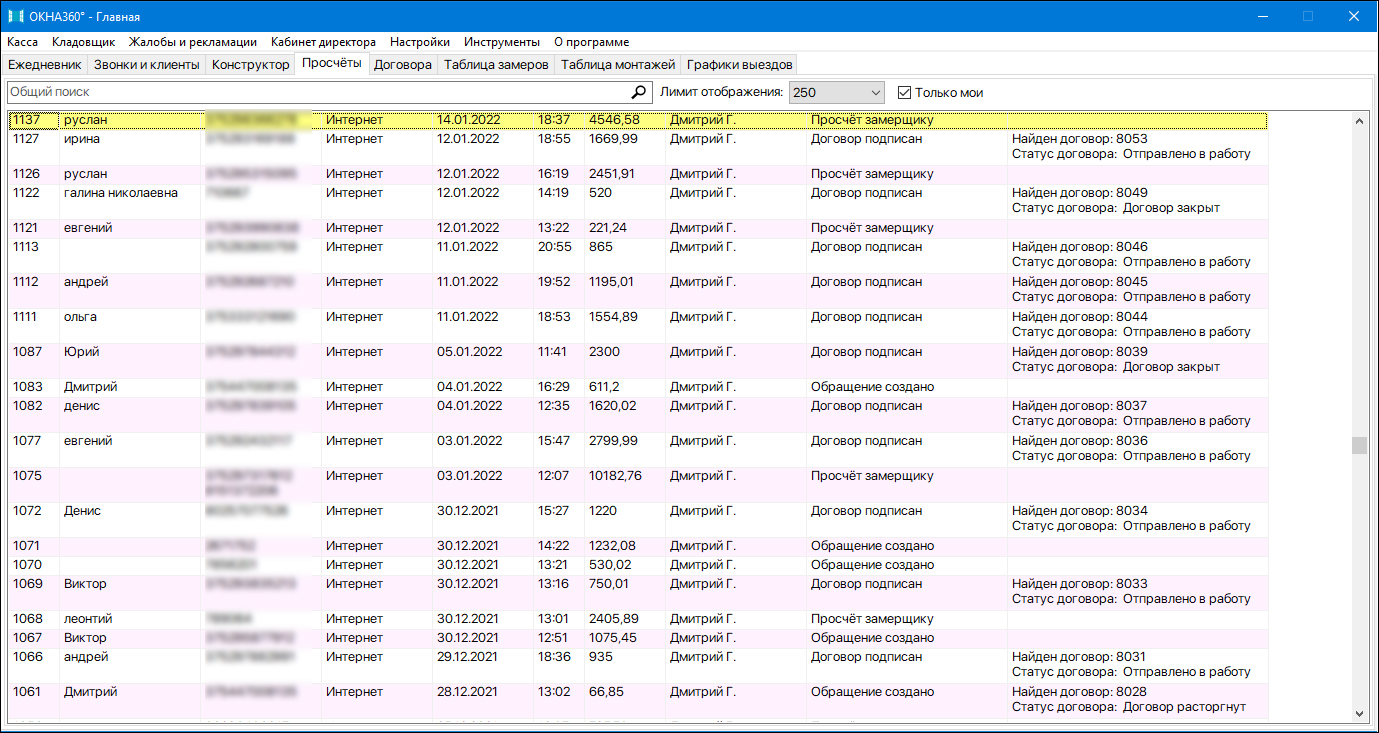Open the Таблица монтажей tab
This screenshot has width=1379, height=733.
[x=618, y=65]
